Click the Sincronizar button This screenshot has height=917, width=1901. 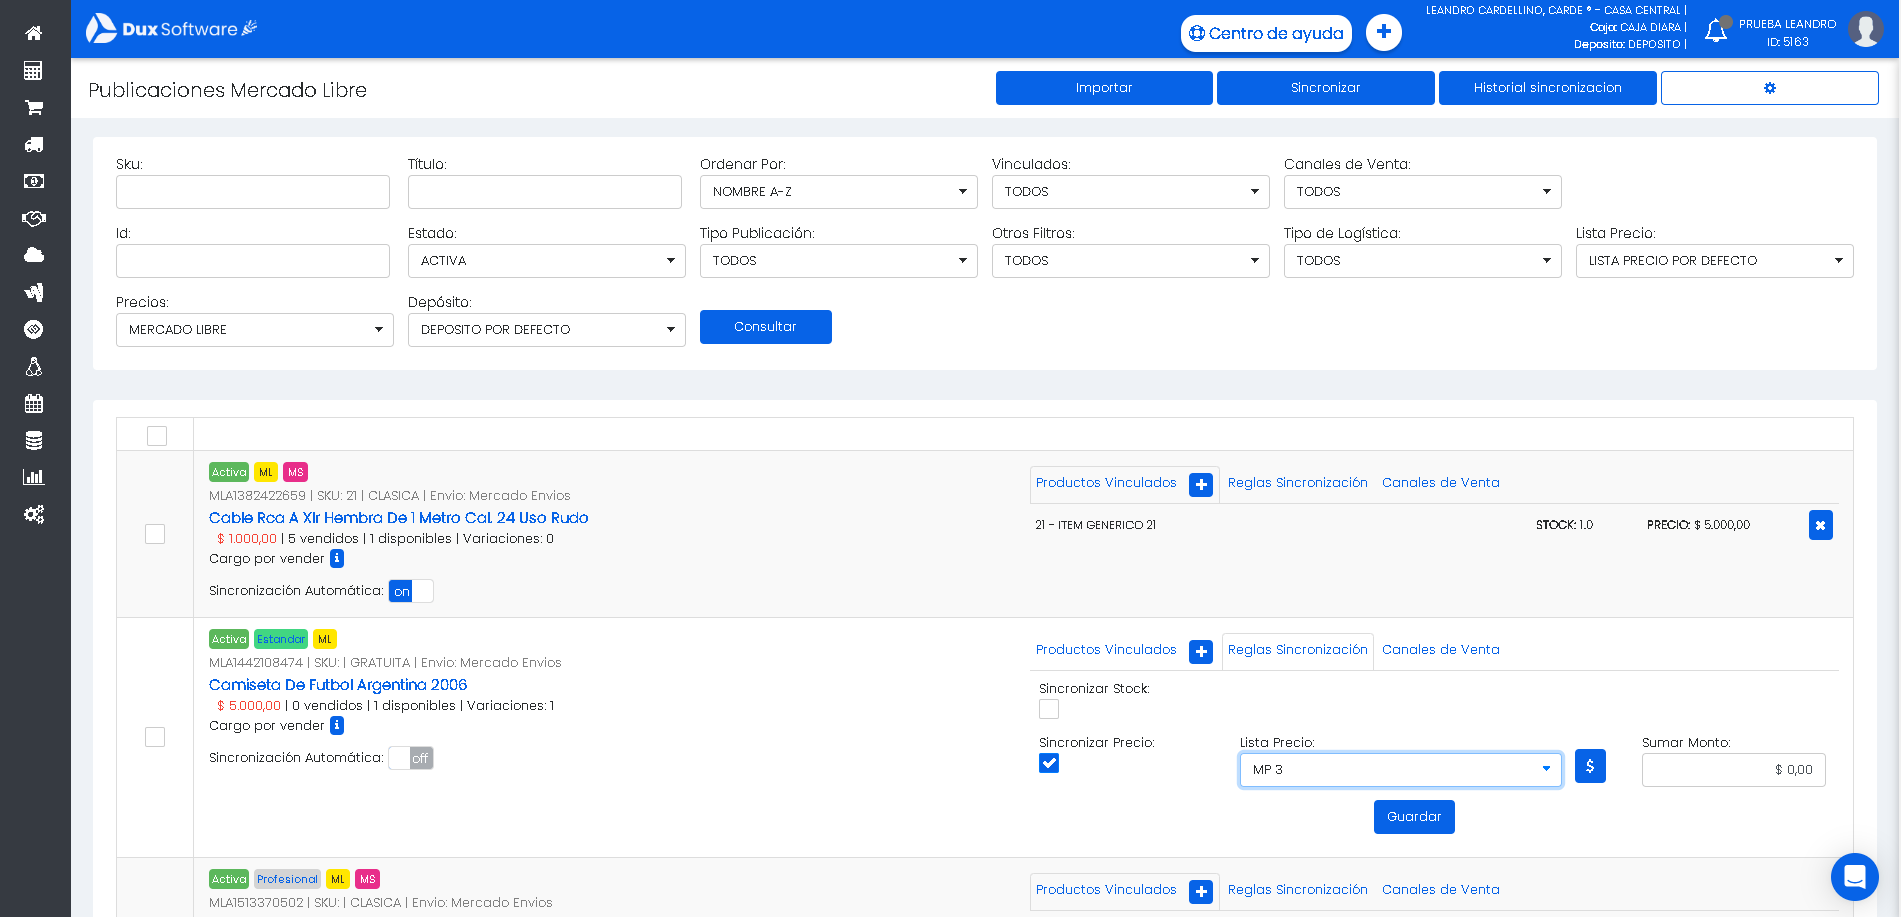pyautogui.click(x=1326, y=88)
